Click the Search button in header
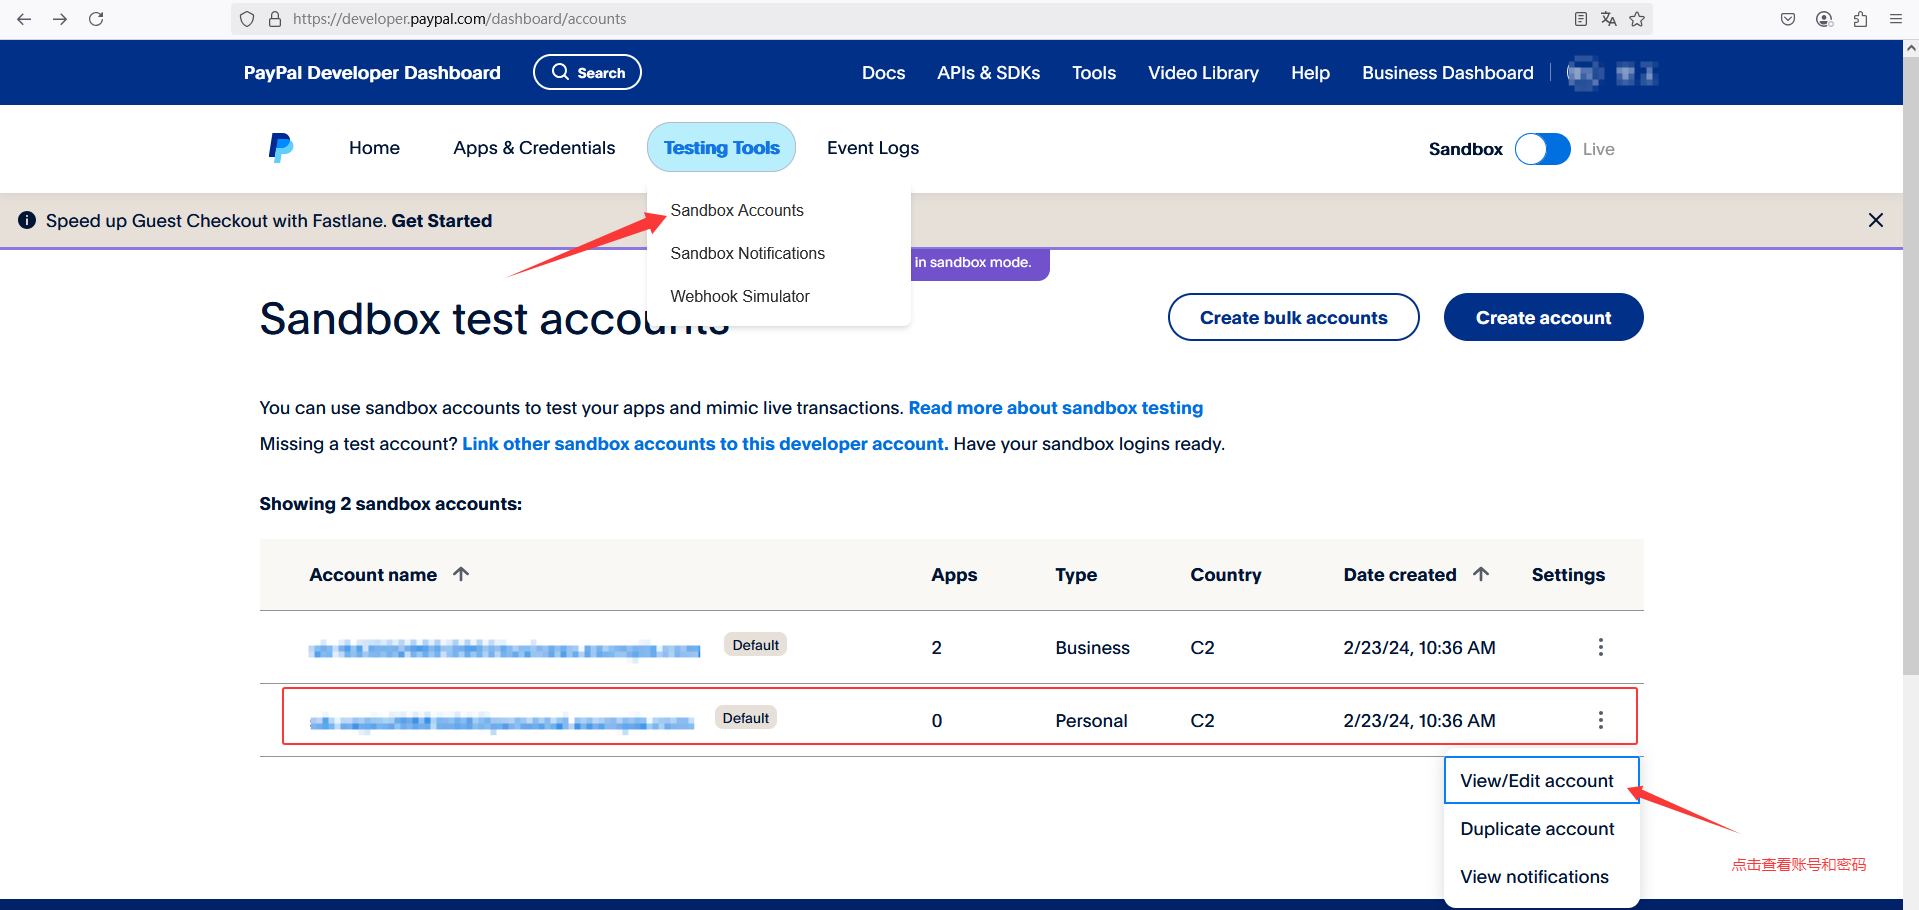The width and height of the screenshot is (1919, 910). point(587,72)
